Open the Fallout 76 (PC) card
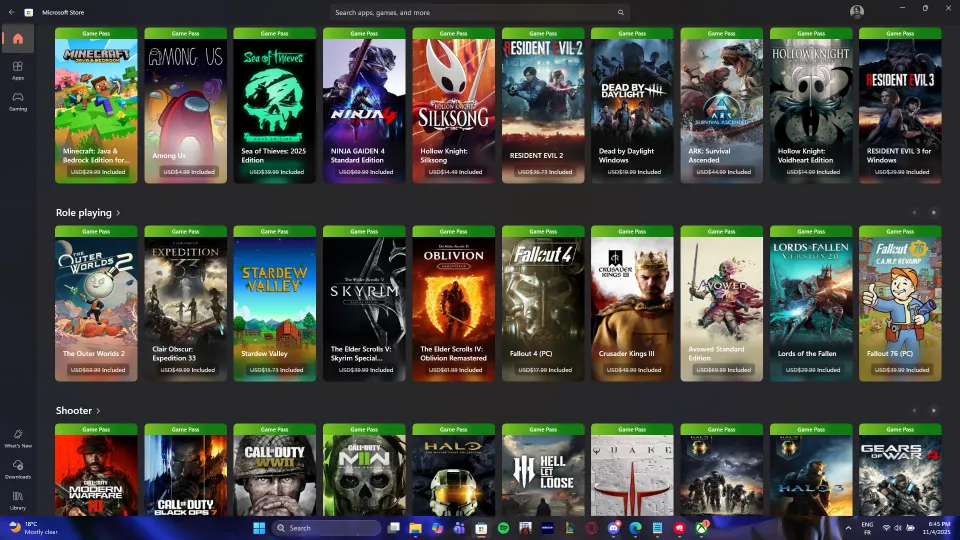960x540 pixels. (x=900, y=303)
